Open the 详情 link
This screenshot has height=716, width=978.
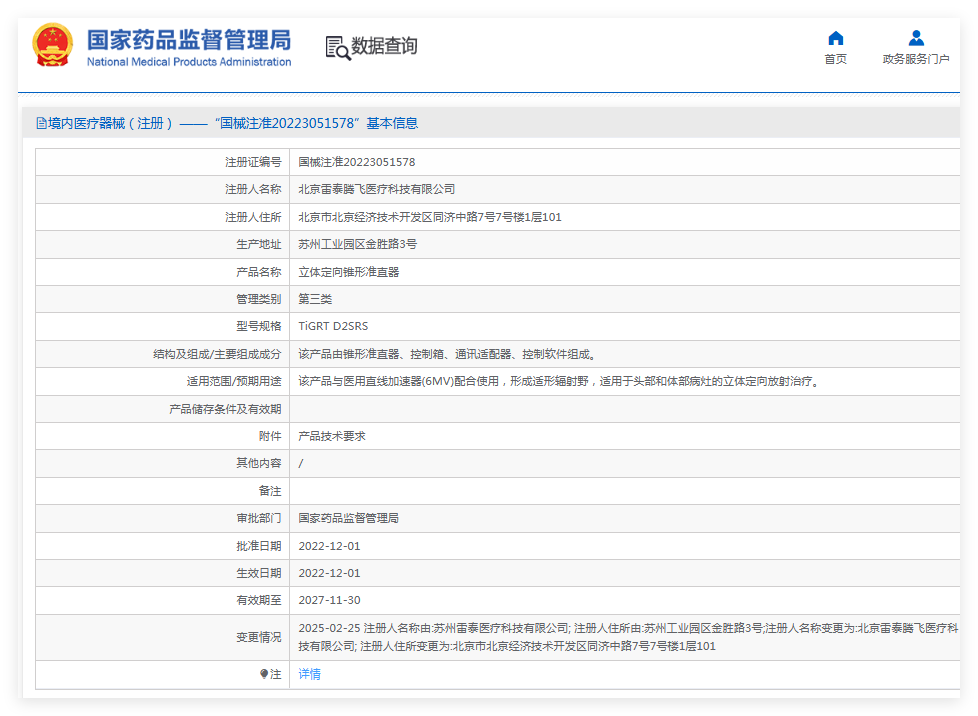(309, 674)
